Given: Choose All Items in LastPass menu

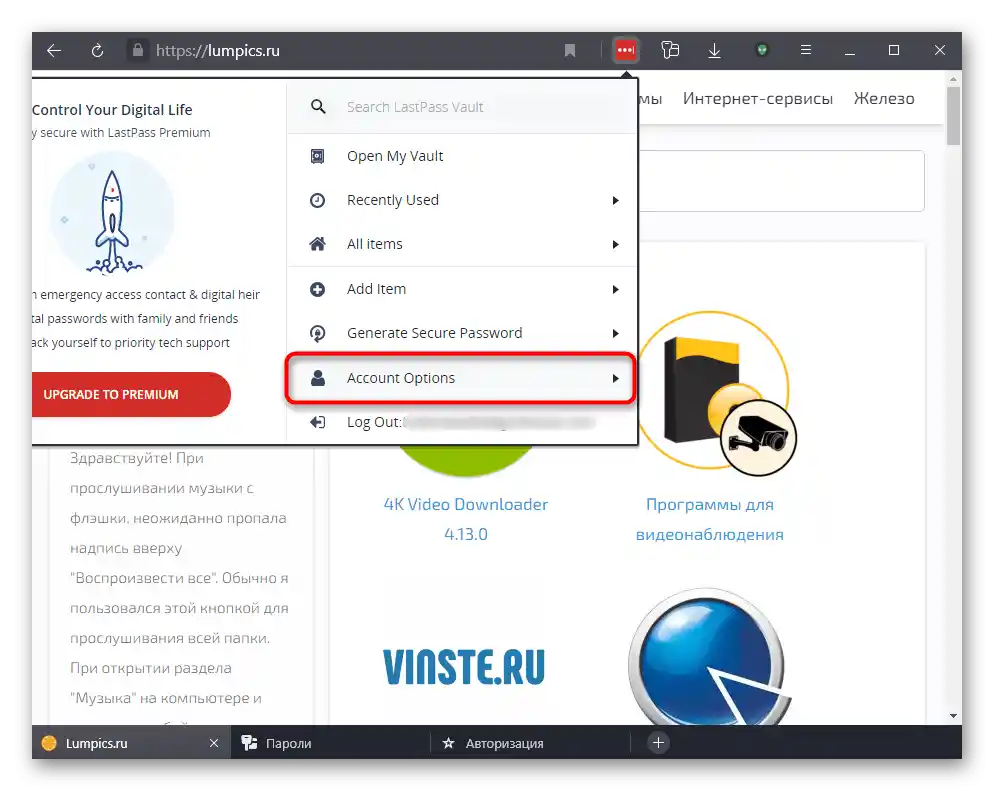Looking at the screenshot, I should pos(462,244).
